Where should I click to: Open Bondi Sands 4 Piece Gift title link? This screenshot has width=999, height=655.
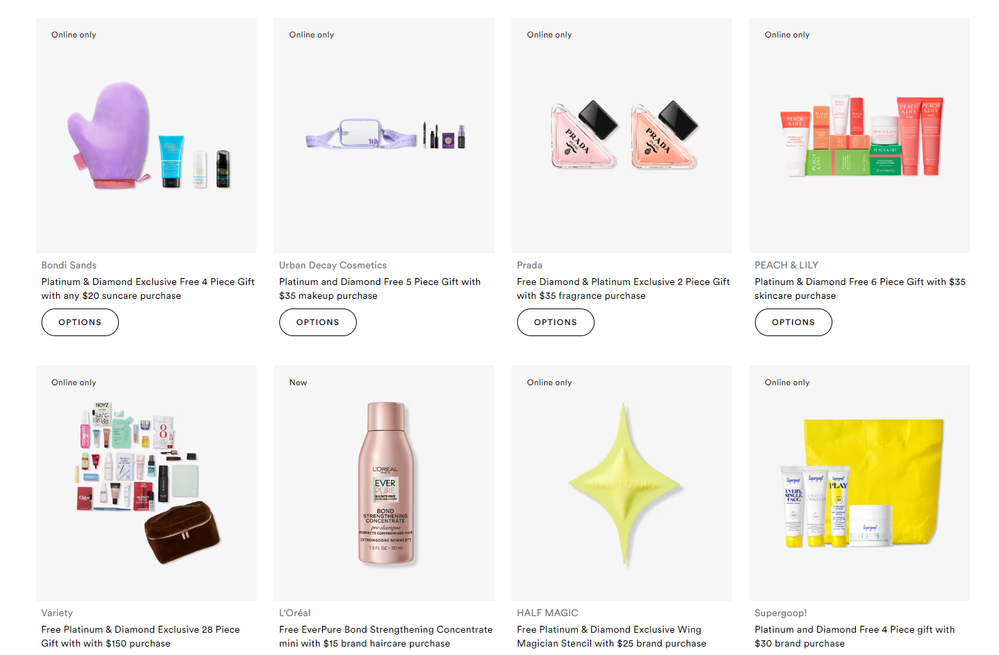[x=148, y=289]
